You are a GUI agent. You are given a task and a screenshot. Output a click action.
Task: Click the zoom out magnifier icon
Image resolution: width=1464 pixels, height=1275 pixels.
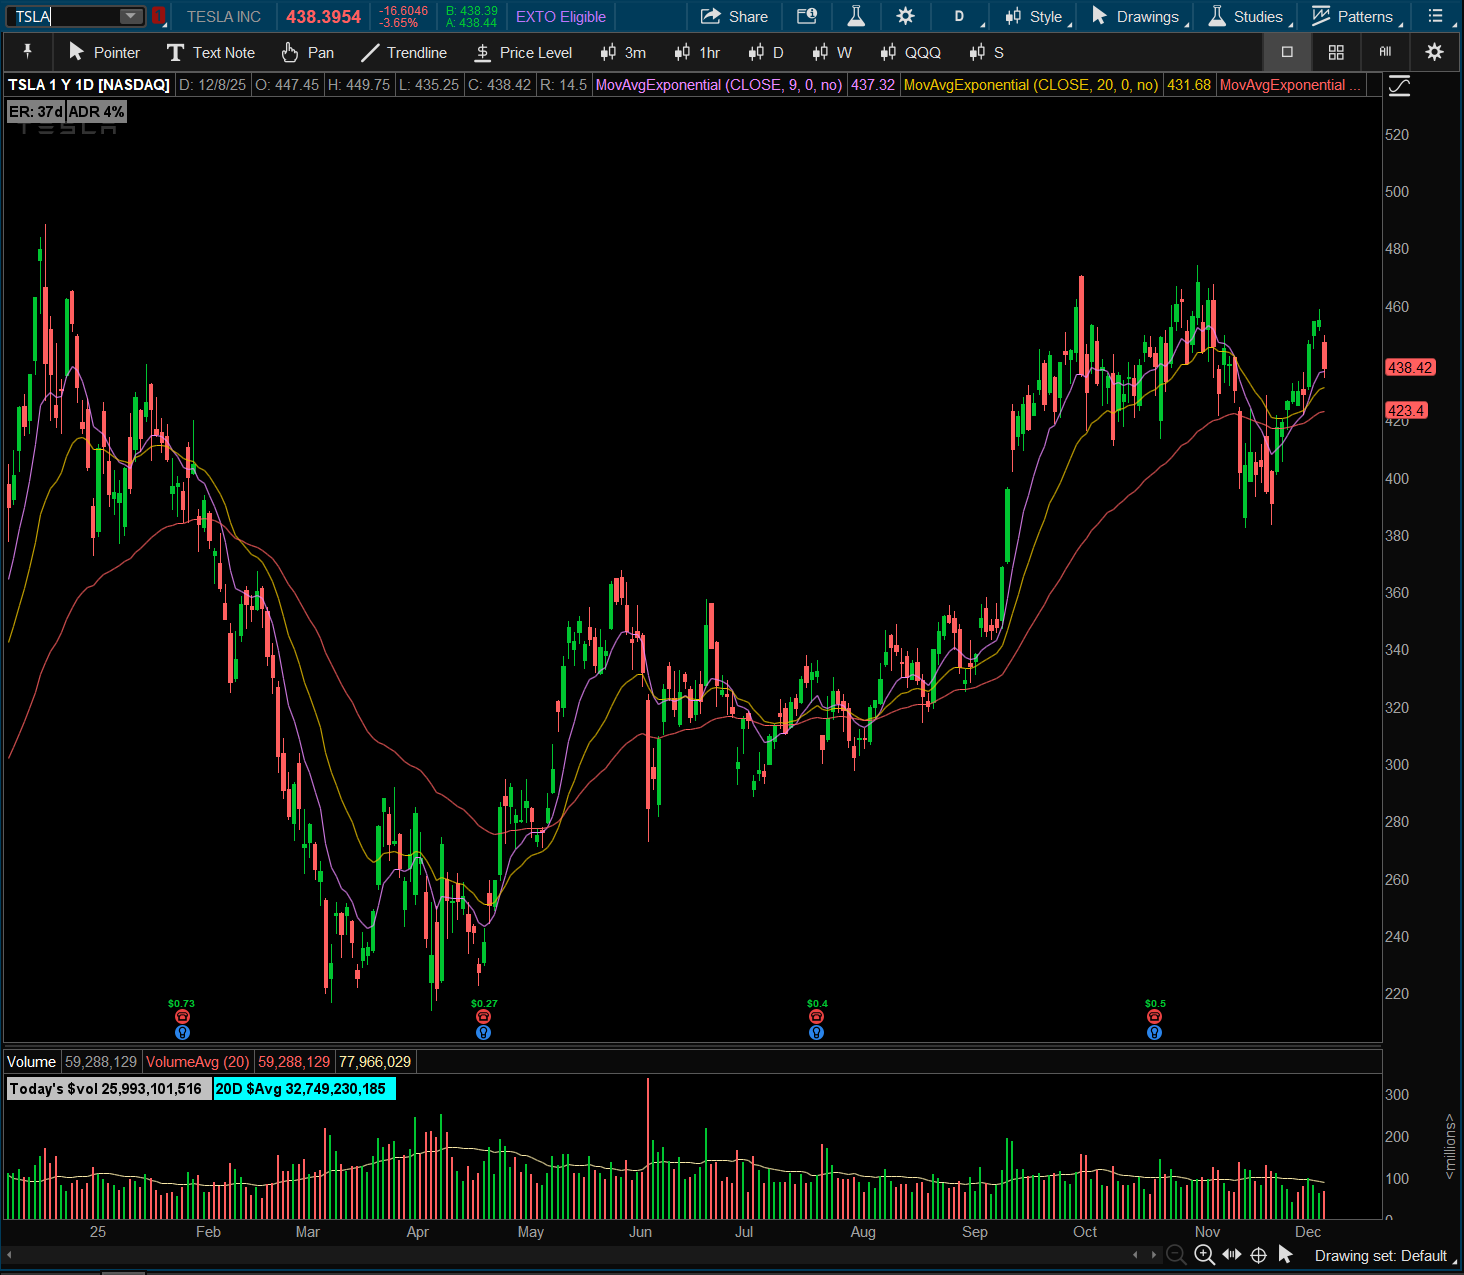[x=1177, y=1255]
